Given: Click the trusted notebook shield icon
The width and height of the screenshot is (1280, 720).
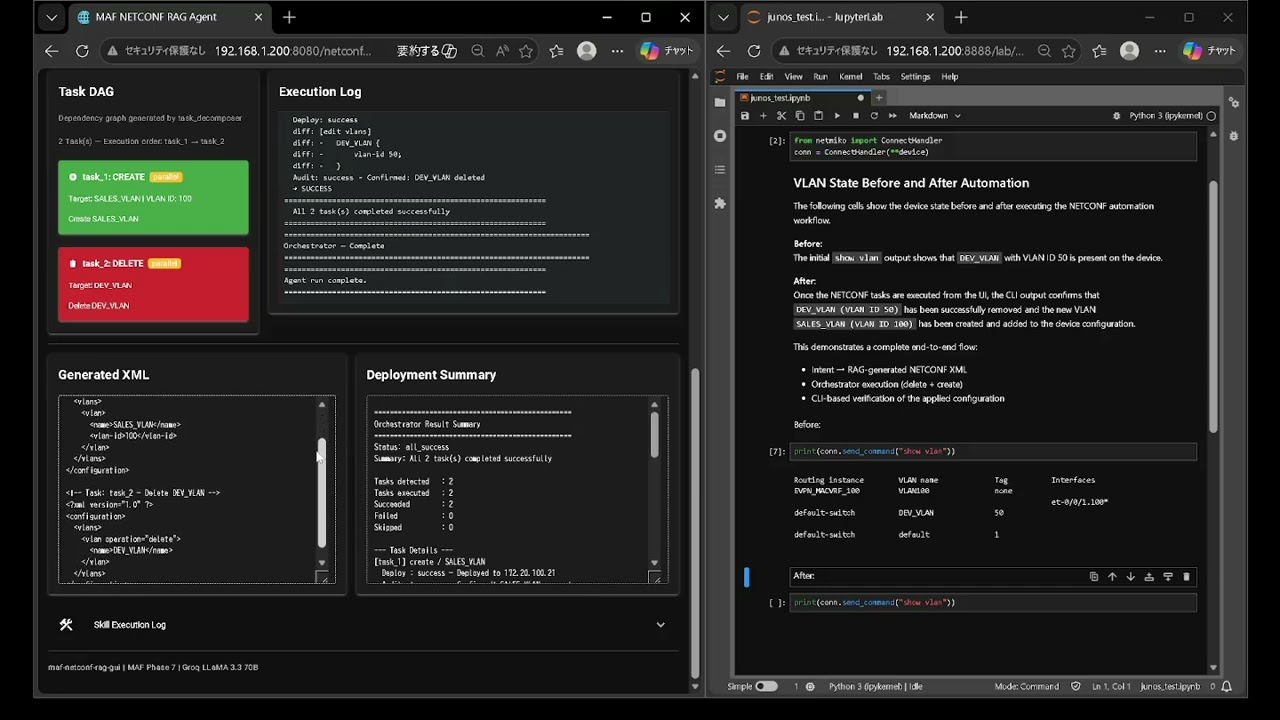Looking at the screenshot, I should [x=1076, y=687].
